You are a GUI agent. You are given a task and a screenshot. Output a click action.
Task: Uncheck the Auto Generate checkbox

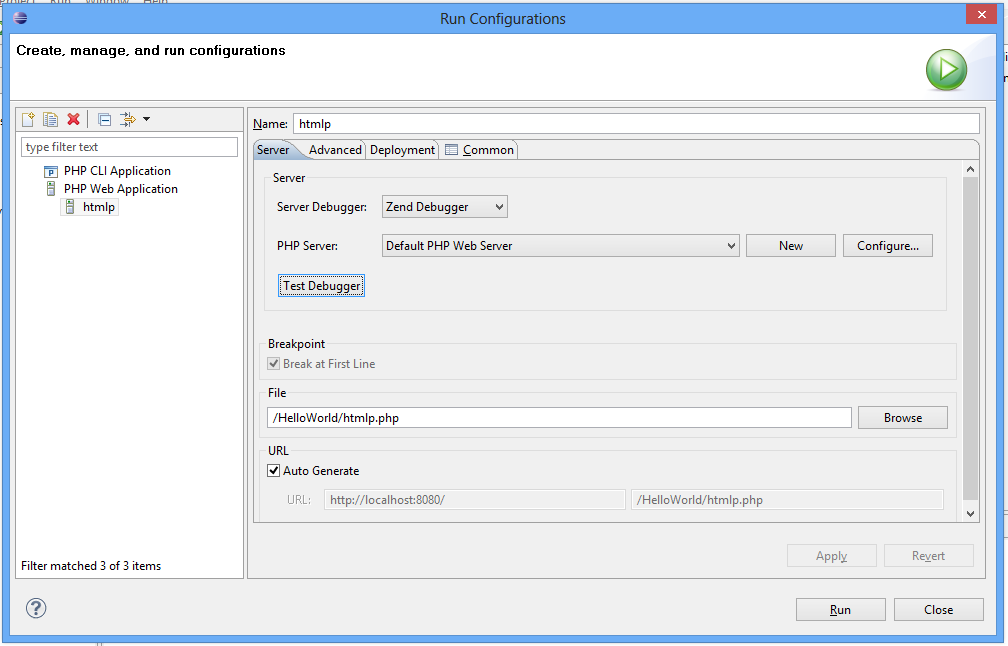(x=274, y=471)
